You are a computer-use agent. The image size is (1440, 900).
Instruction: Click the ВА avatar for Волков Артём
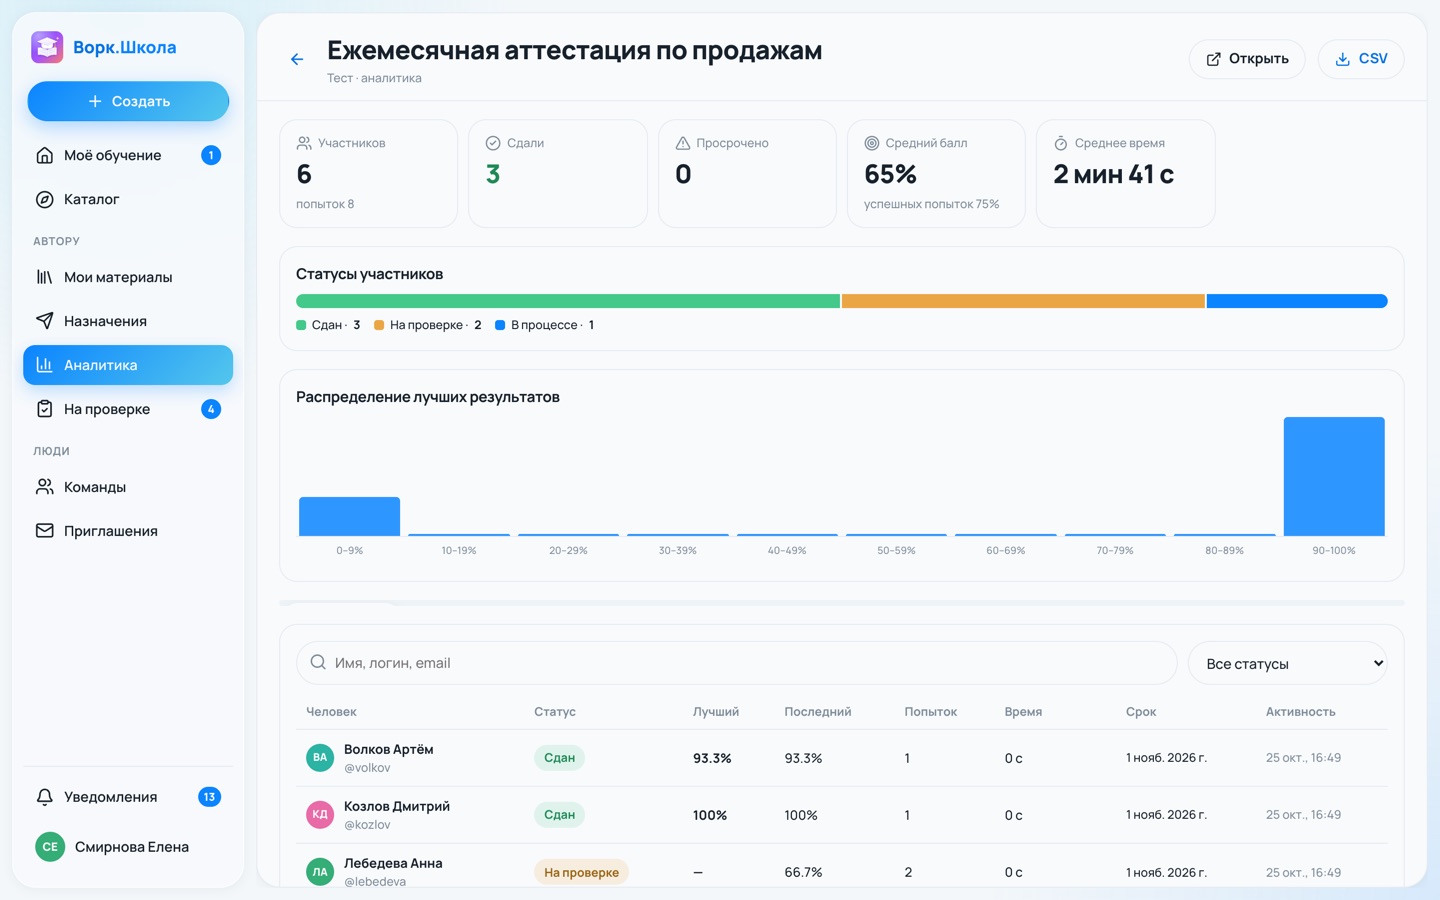click(x=320, y=758)
